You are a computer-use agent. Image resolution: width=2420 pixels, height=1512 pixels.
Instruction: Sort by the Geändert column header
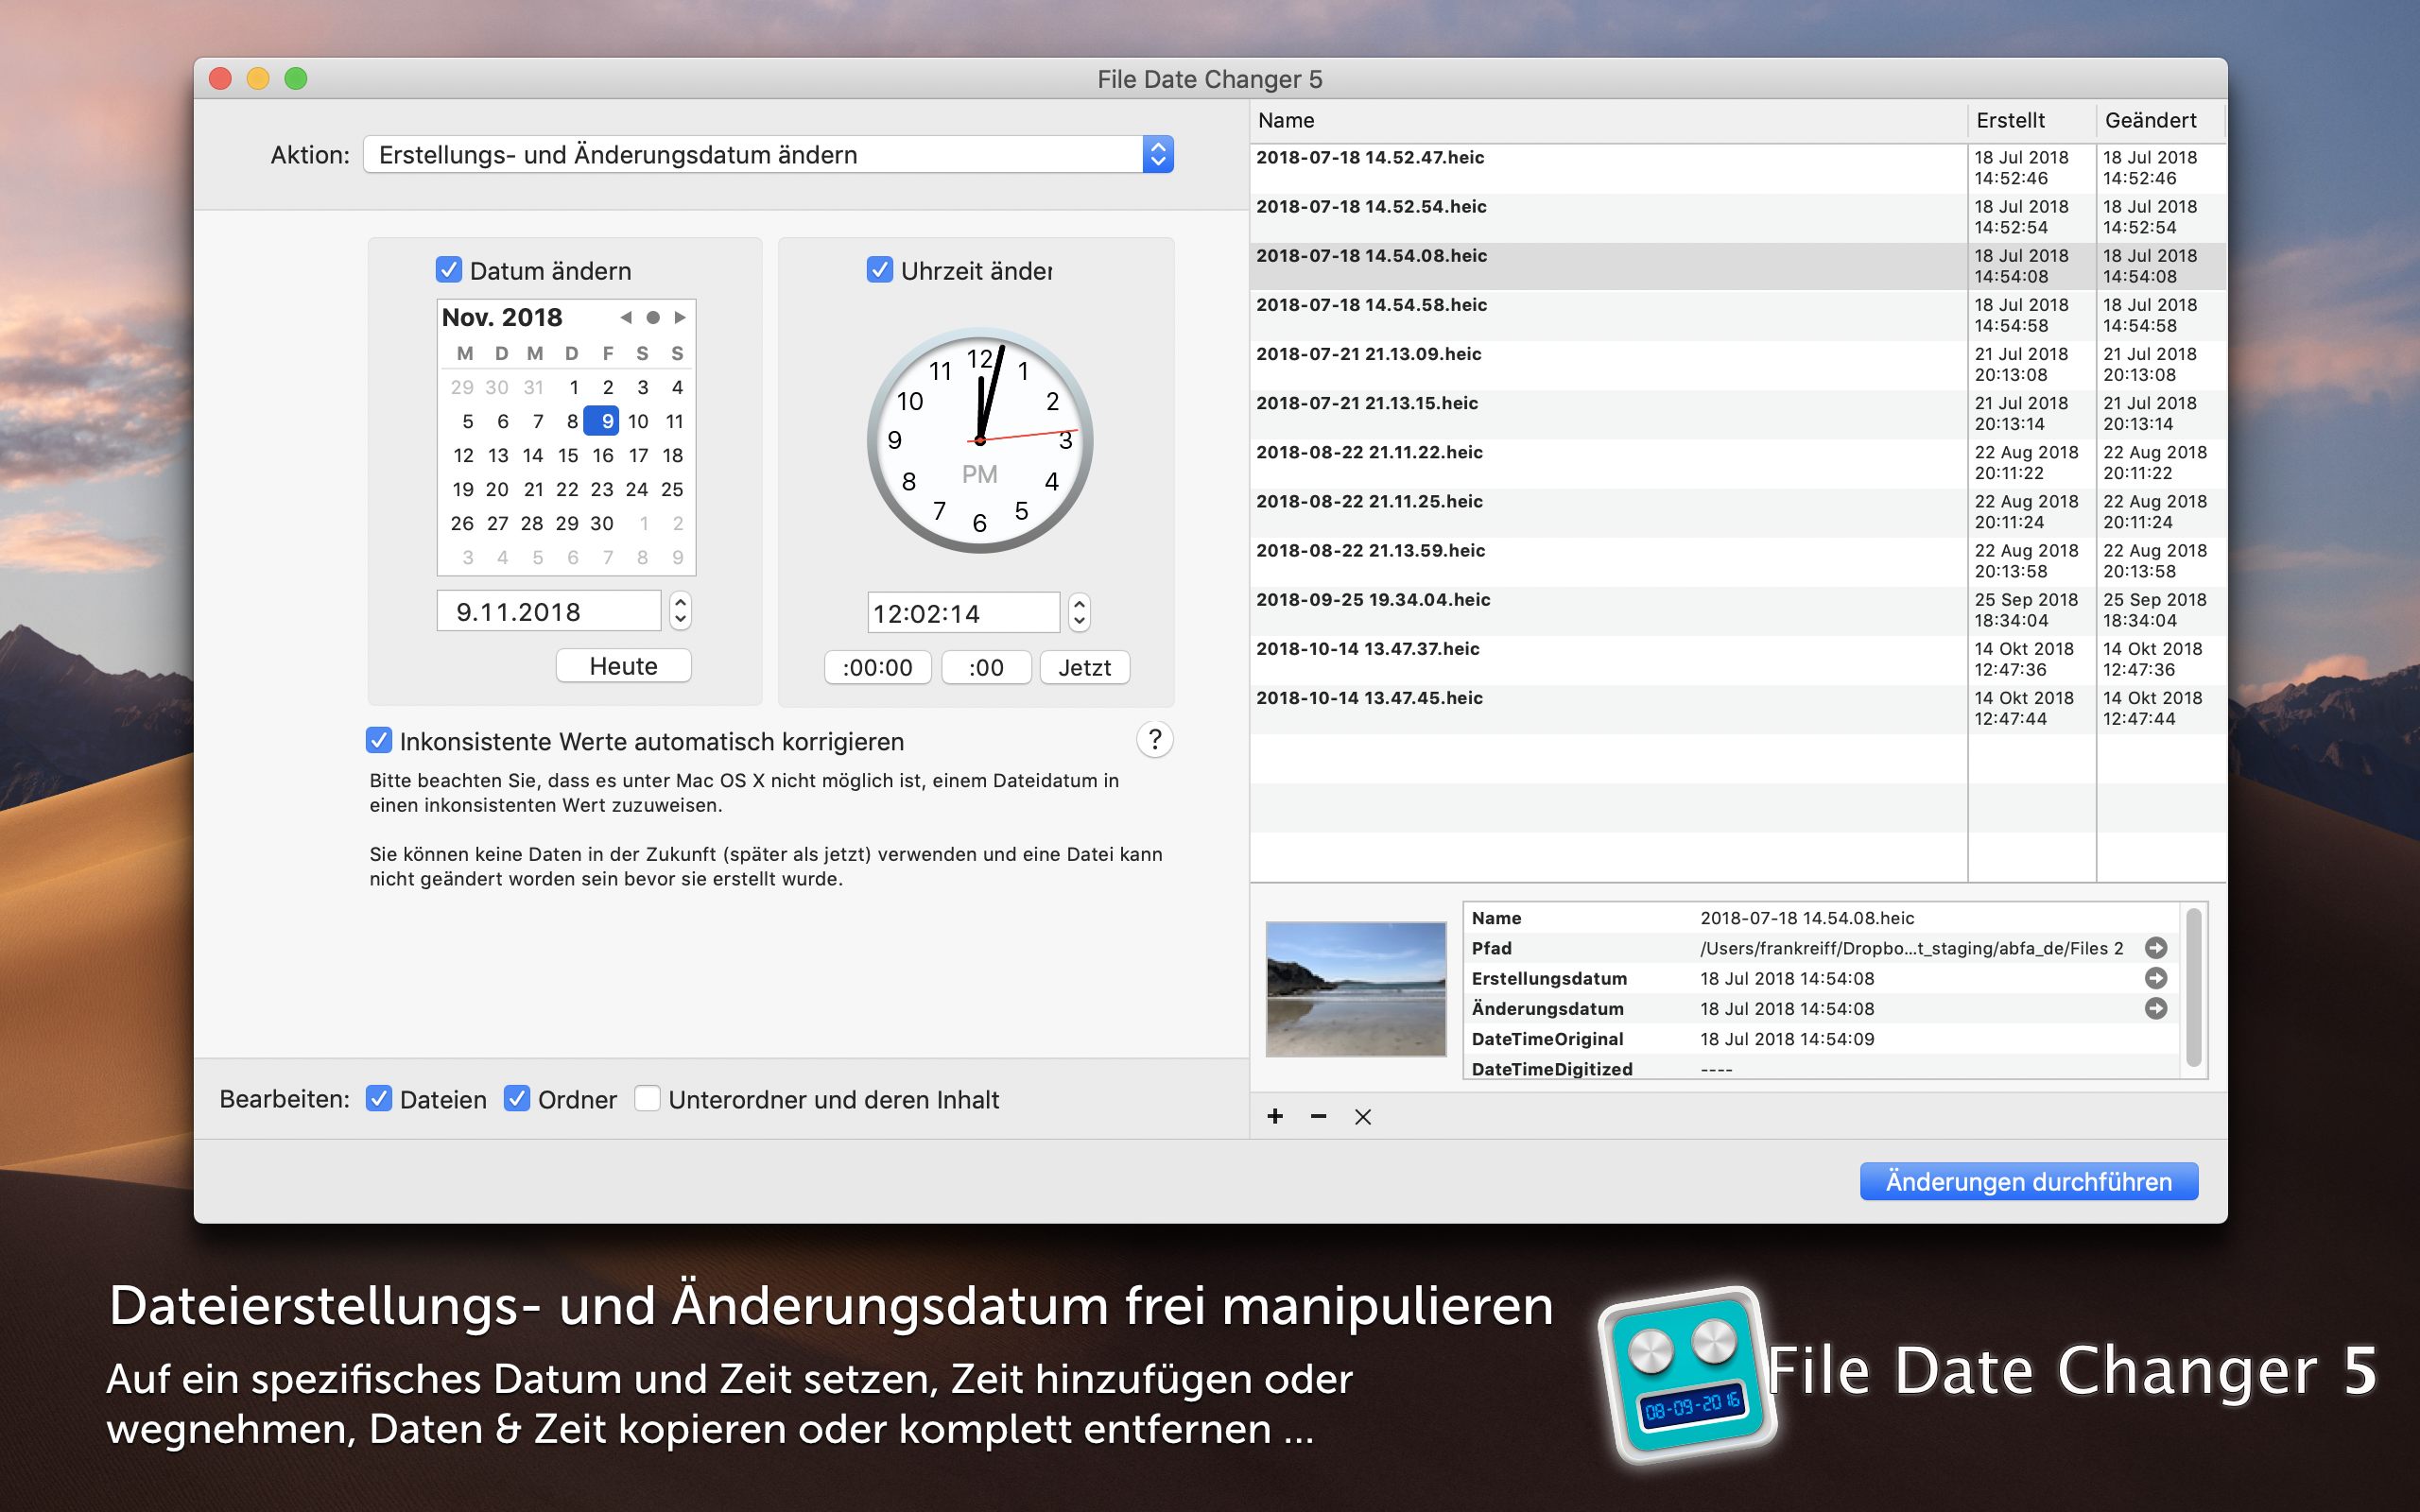pyautogui.click(x=2160, y=120)
